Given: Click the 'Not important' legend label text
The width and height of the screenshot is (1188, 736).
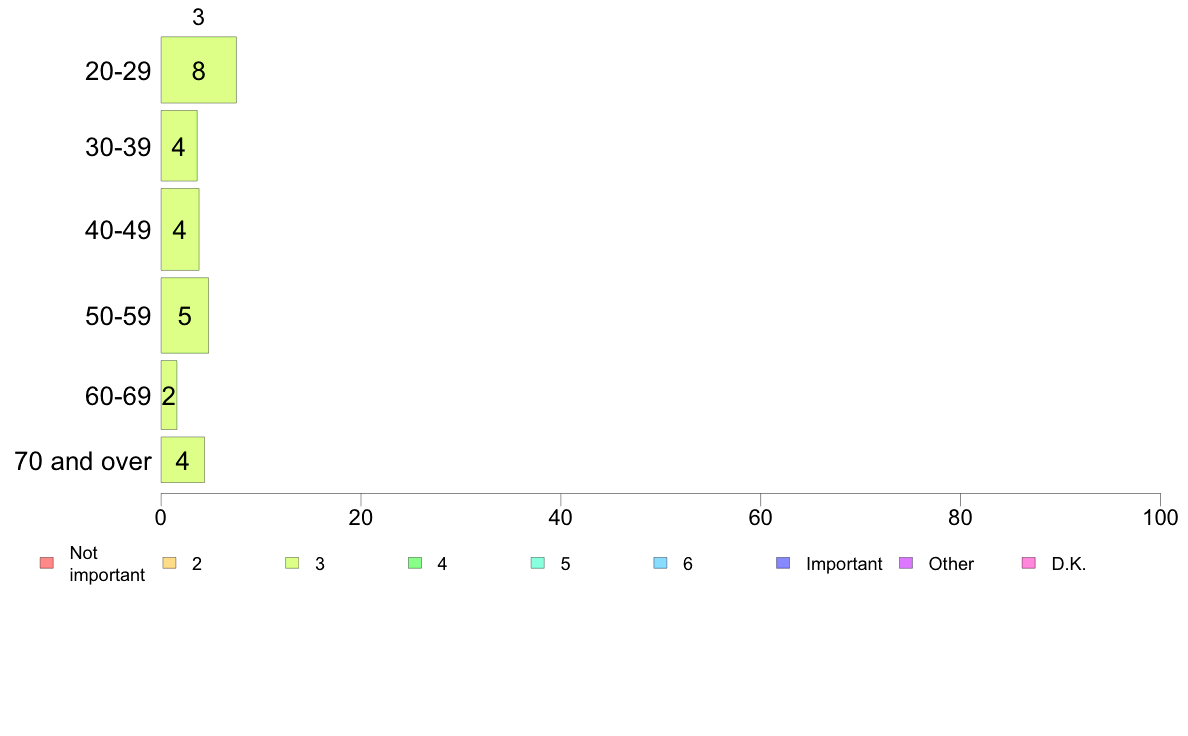Looking at the screenshot, I should coord(107,564).
